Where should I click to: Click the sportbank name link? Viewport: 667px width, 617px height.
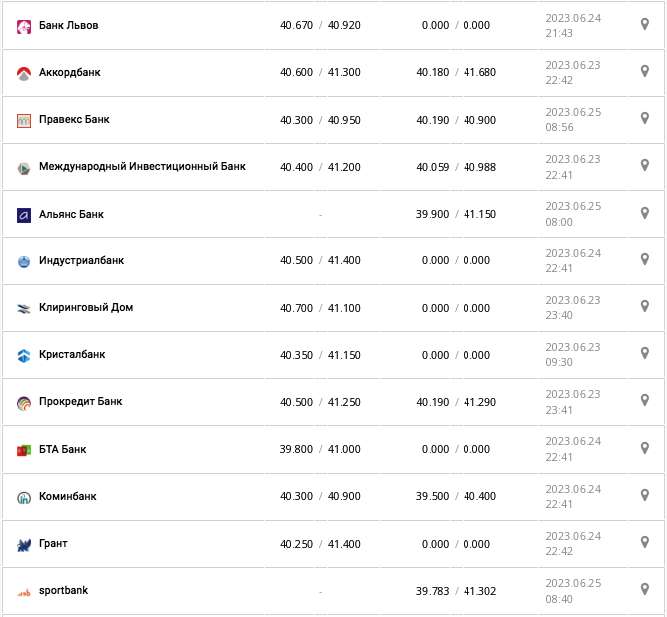click(64, 591)
